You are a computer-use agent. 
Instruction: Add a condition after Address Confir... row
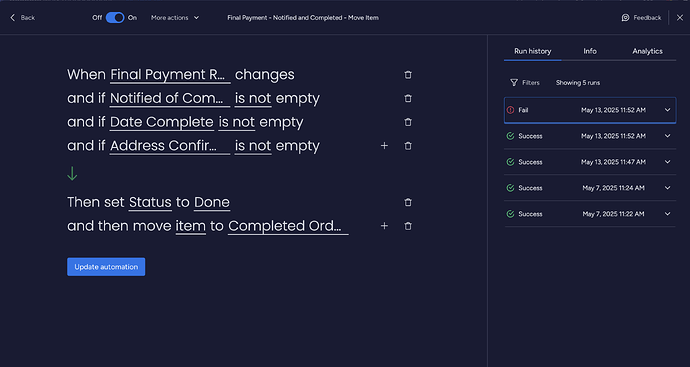click(384, 146)
